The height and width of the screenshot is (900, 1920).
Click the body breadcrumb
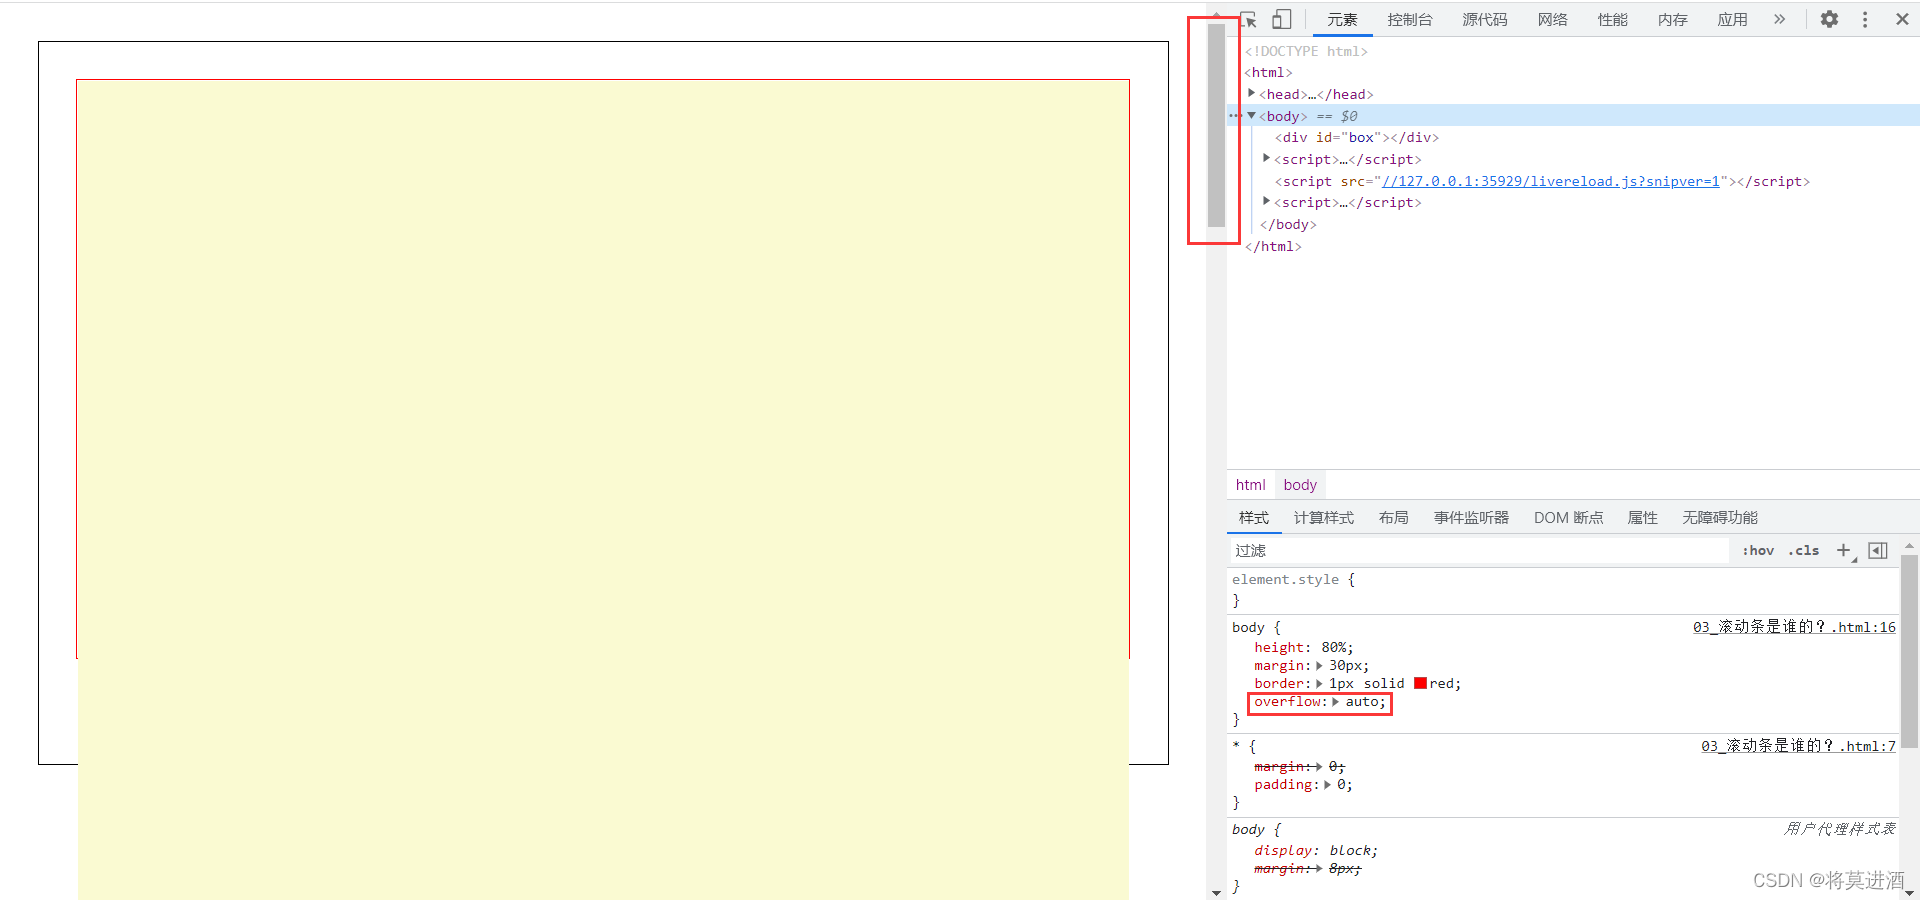[x=1300, y=485]
